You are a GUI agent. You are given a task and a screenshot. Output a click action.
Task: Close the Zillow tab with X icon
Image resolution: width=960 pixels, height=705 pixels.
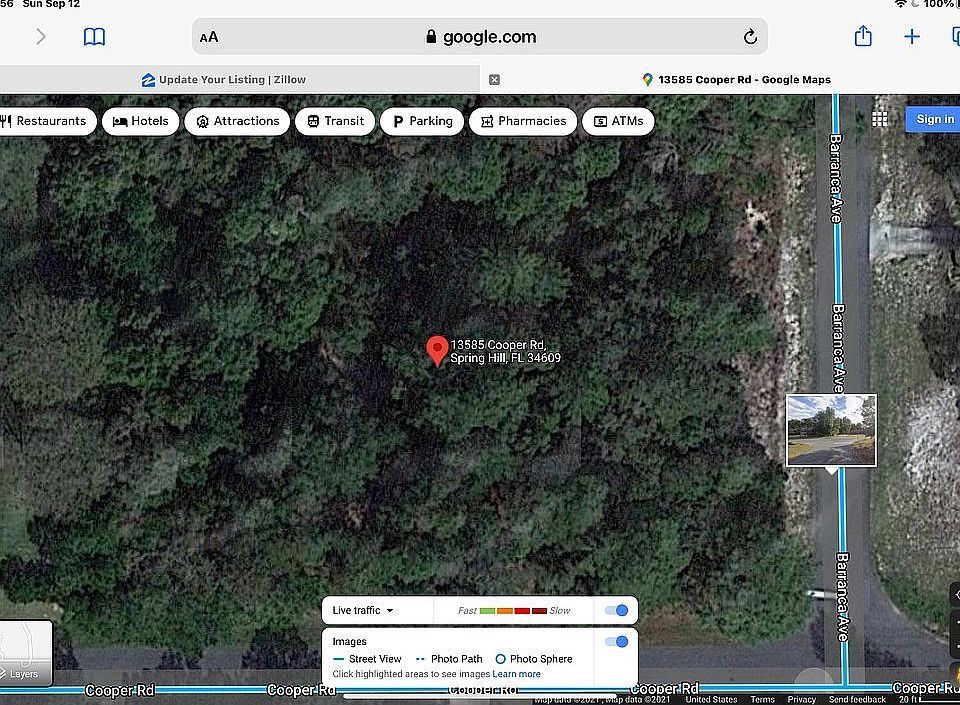494,80
